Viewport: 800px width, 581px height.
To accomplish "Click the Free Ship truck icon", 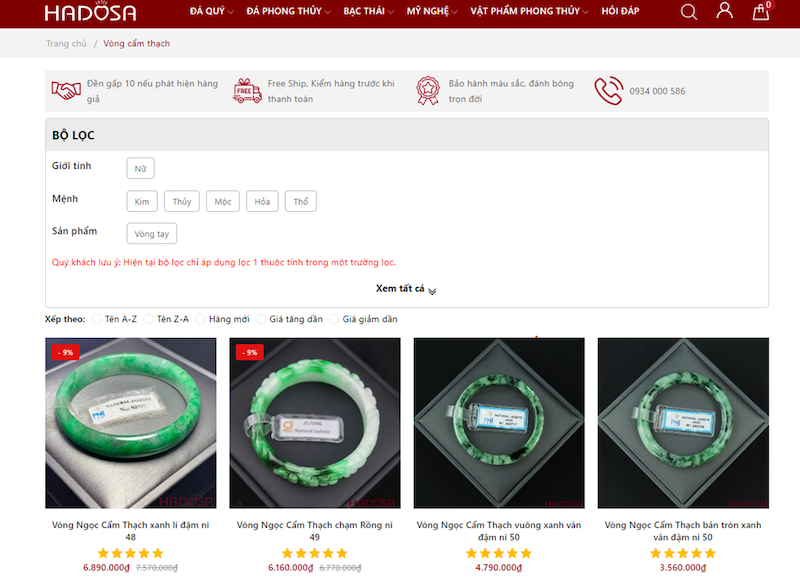I will tap(247, 91).
